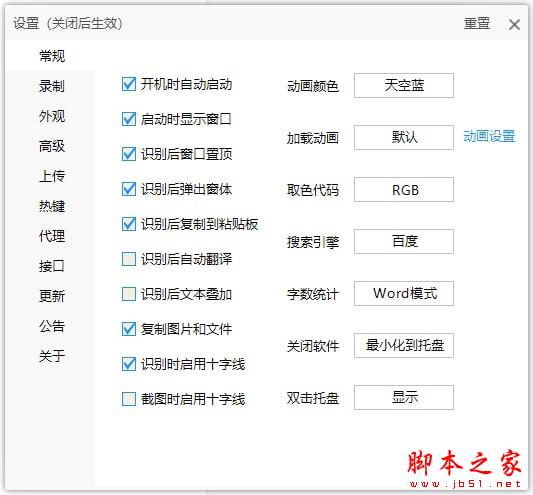
Task: Open the 关于 tab
Action: [52, 356]
